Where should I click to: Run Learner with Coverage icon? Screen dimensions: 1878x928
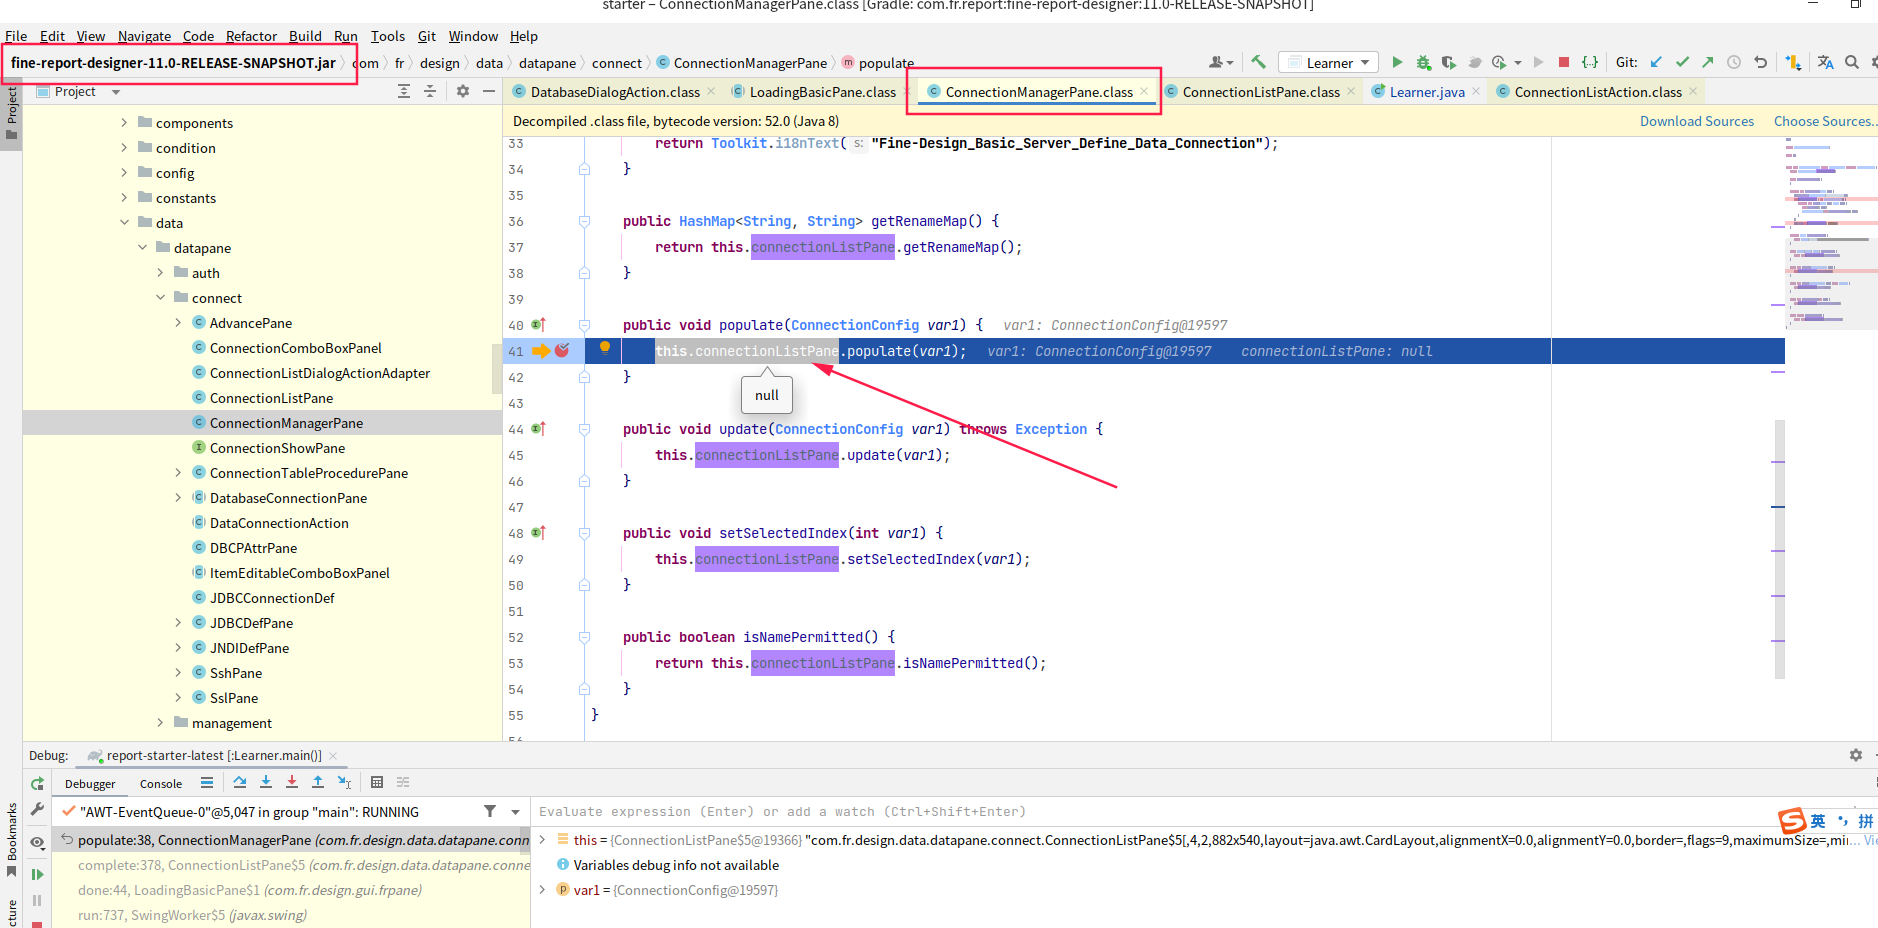click(1448, 62)
